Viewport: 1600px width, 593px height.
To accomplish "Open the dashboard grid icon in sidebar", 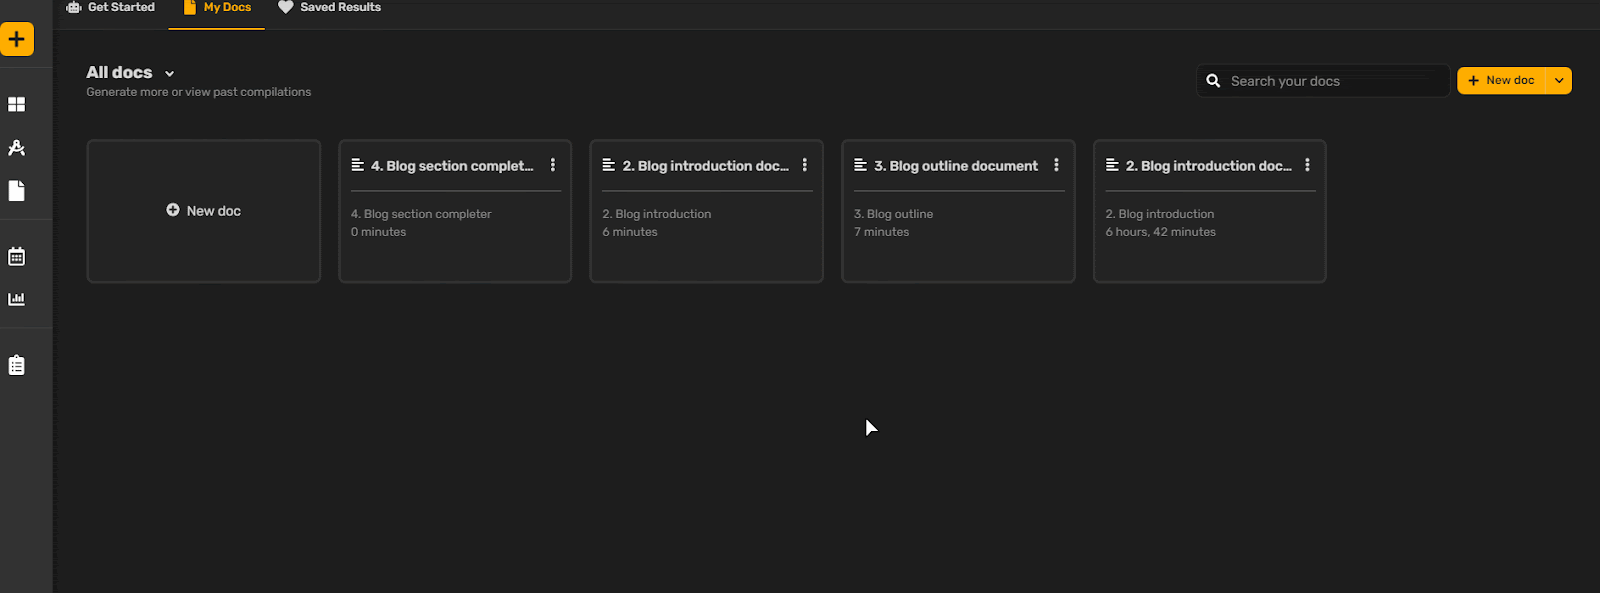I will (17, 104).
